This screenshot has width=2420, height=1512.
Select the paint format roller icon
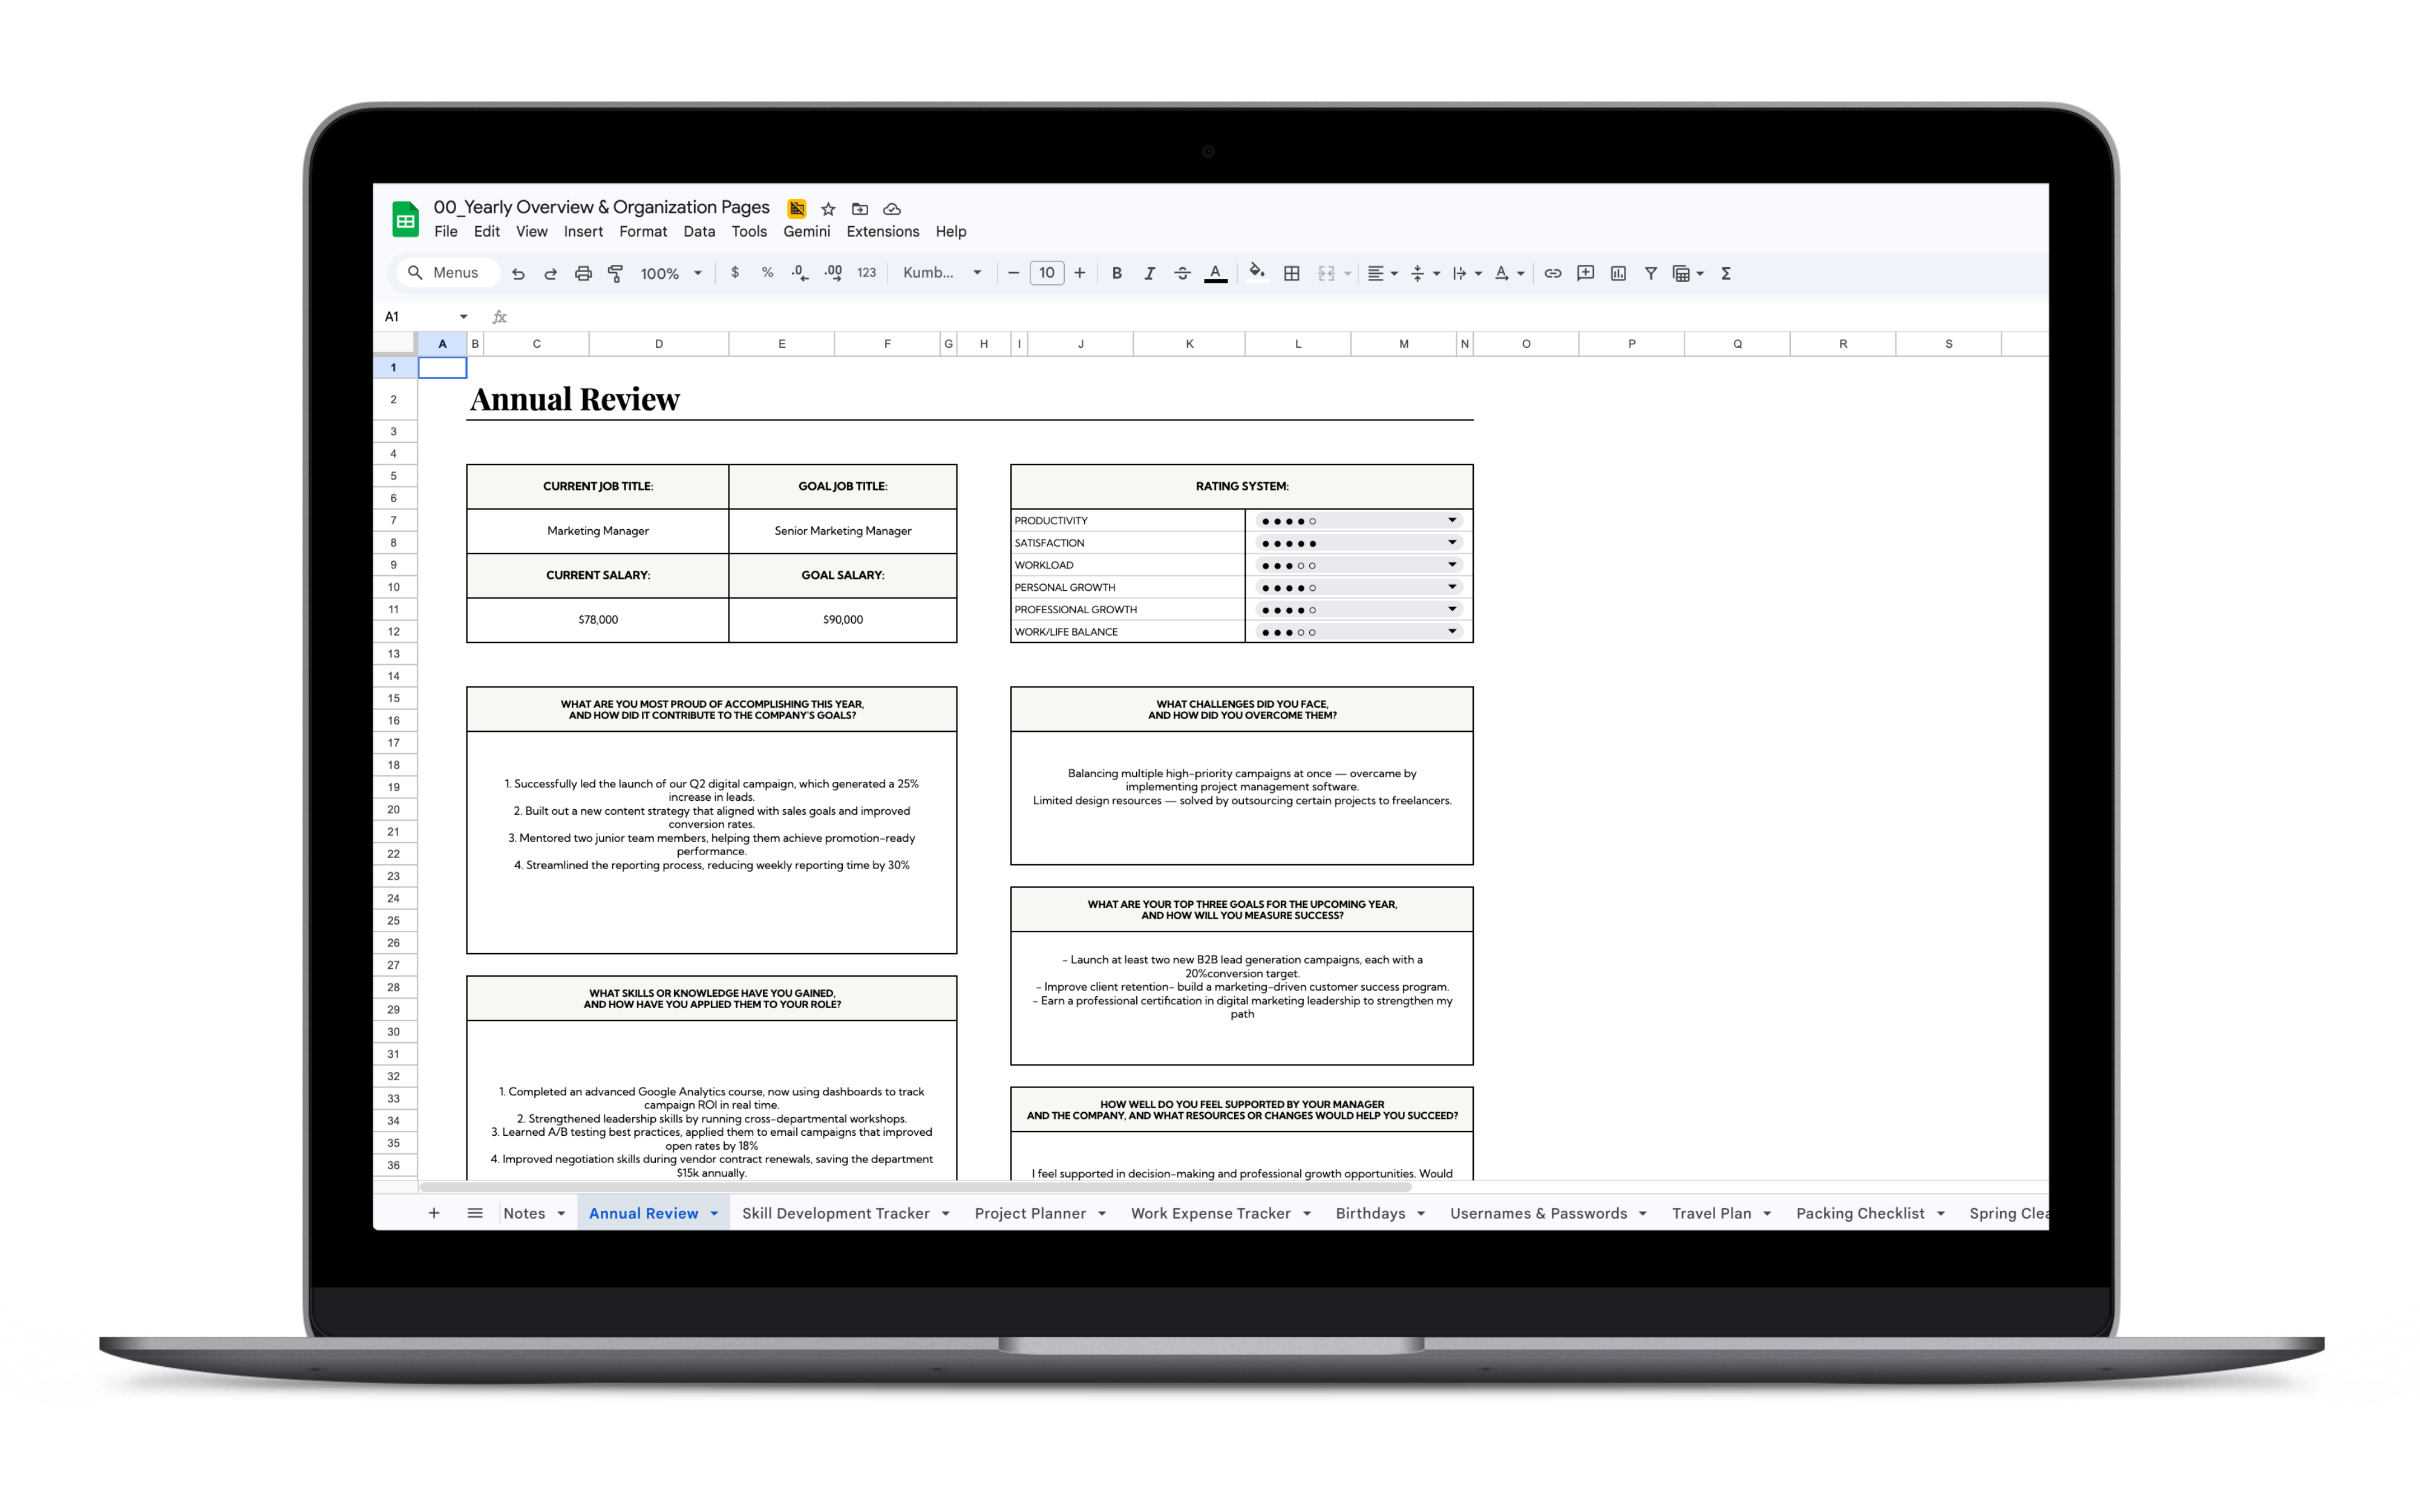tap(615, 273)
